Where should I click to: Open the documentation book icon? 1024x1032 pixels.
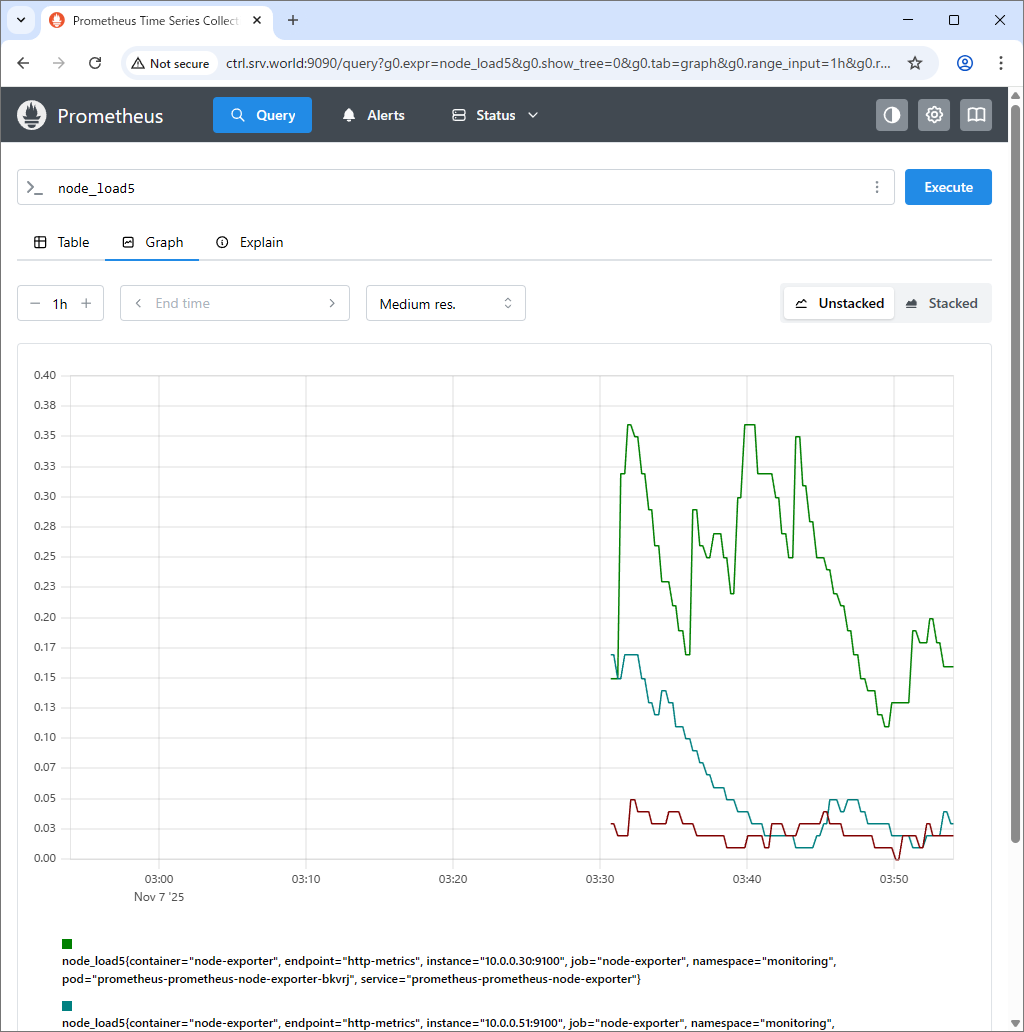[976, 115]
